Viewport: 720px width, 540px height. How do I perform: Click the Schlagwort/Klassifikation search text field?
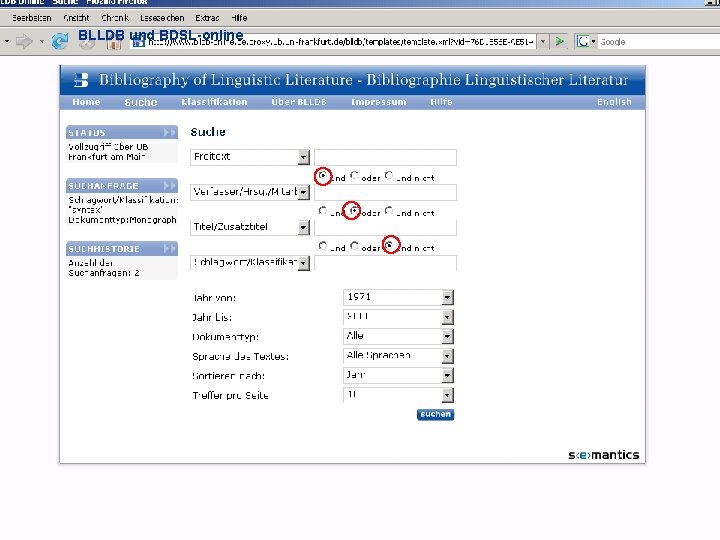(x=385, y=263)
